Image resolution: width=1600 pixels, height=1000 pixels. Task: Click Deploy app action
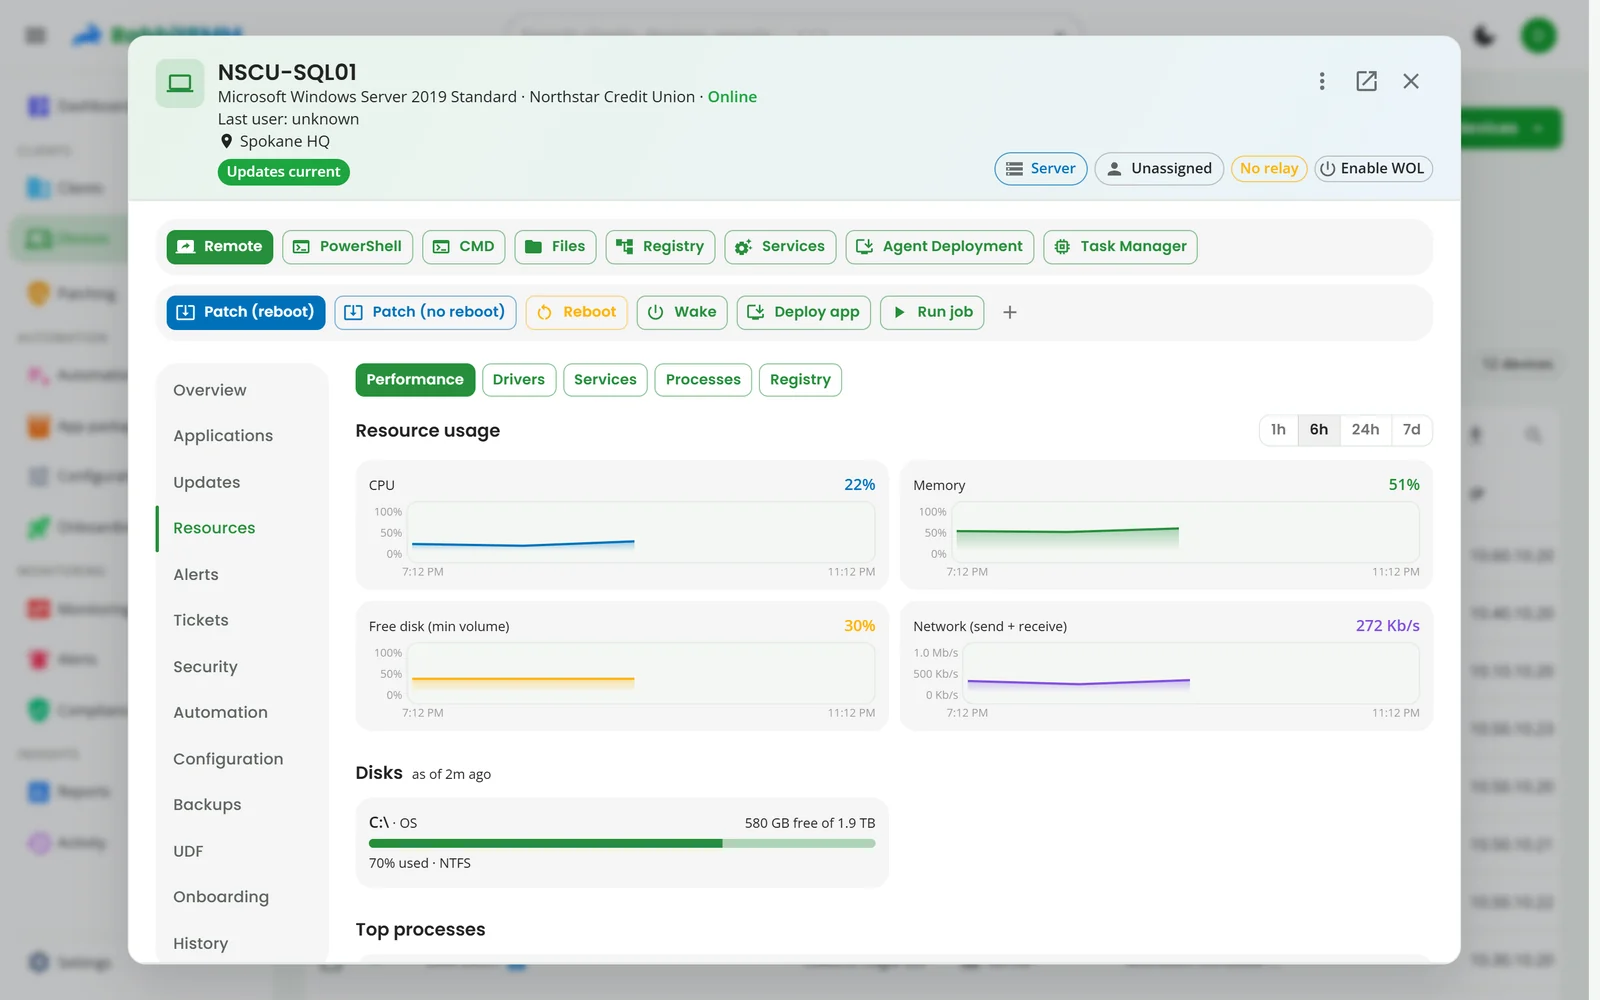[x=804, y=313]
